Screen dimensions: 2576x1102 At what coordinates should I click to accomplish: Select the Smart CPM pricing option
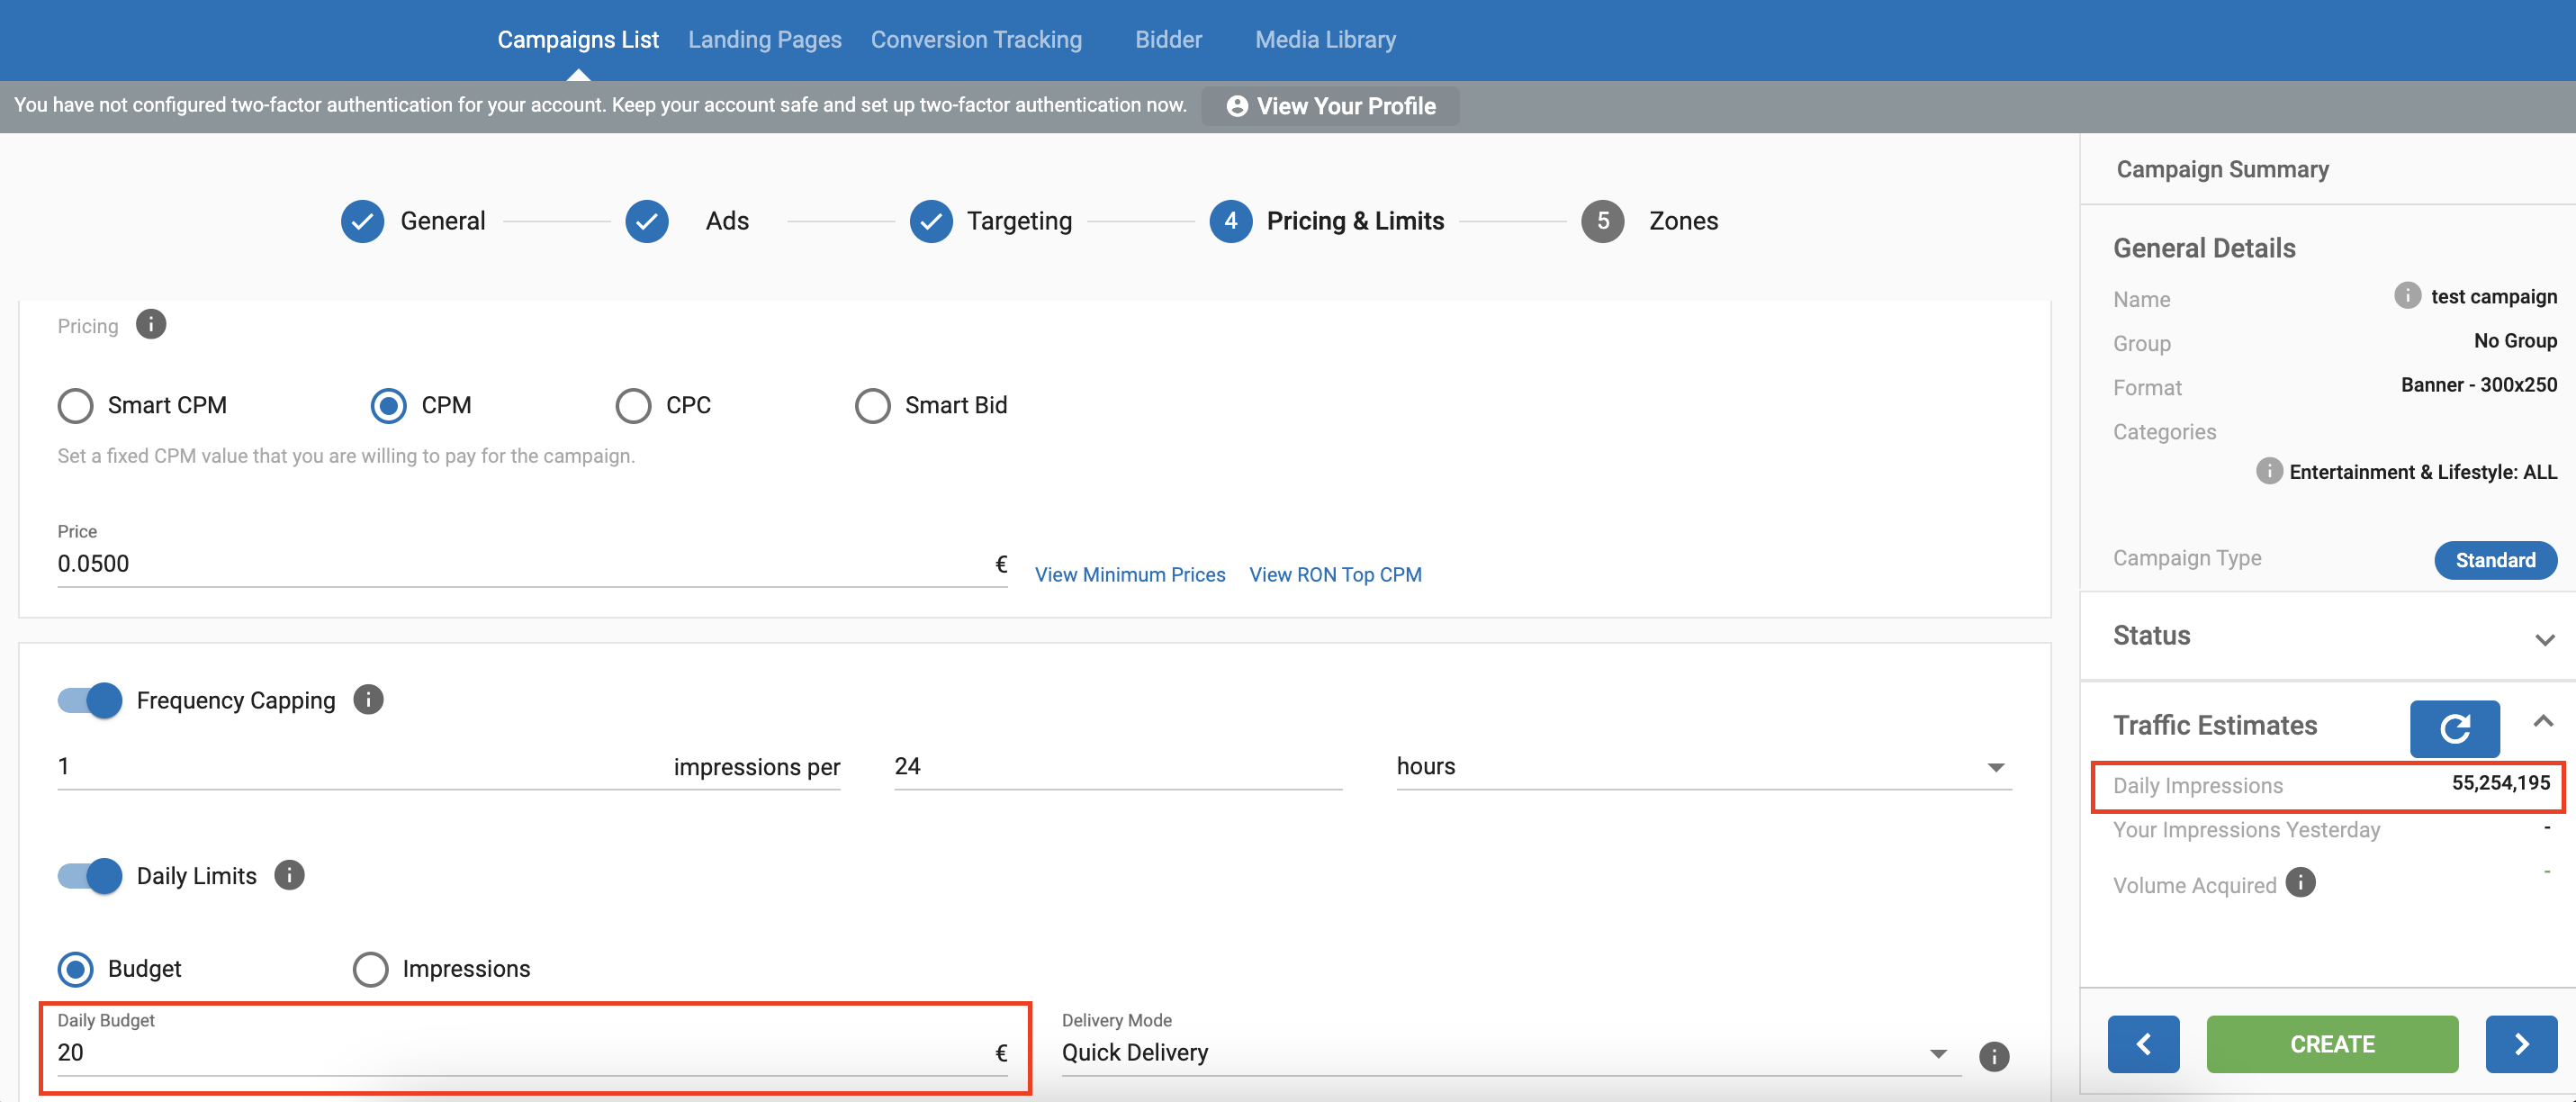click(x=76, y=406)
